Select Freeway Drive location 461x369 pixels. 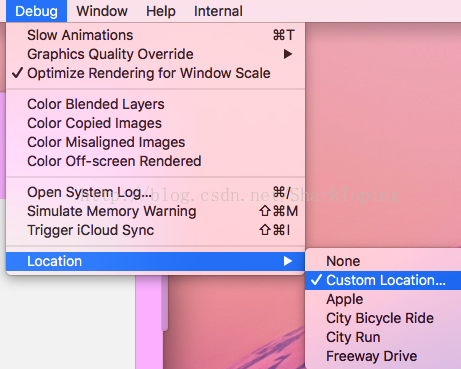[383, 356]
